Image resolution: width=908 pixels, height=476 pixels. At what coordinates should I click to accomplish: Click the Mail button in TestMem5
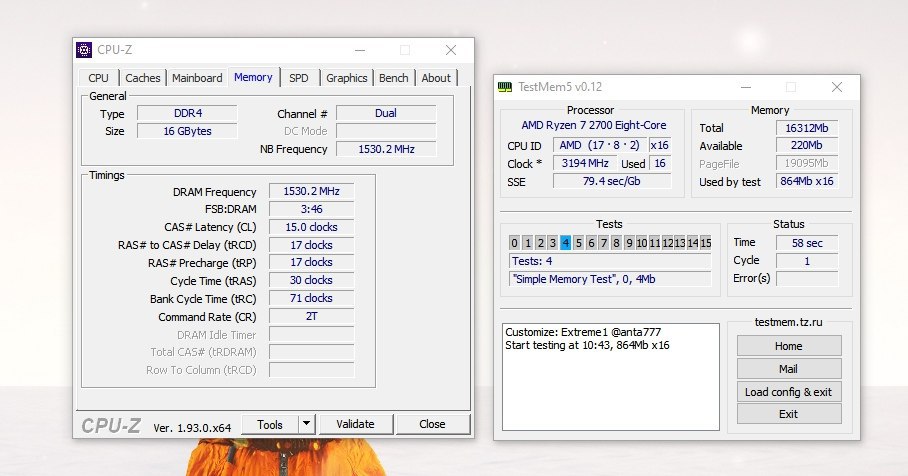point(789,369)
